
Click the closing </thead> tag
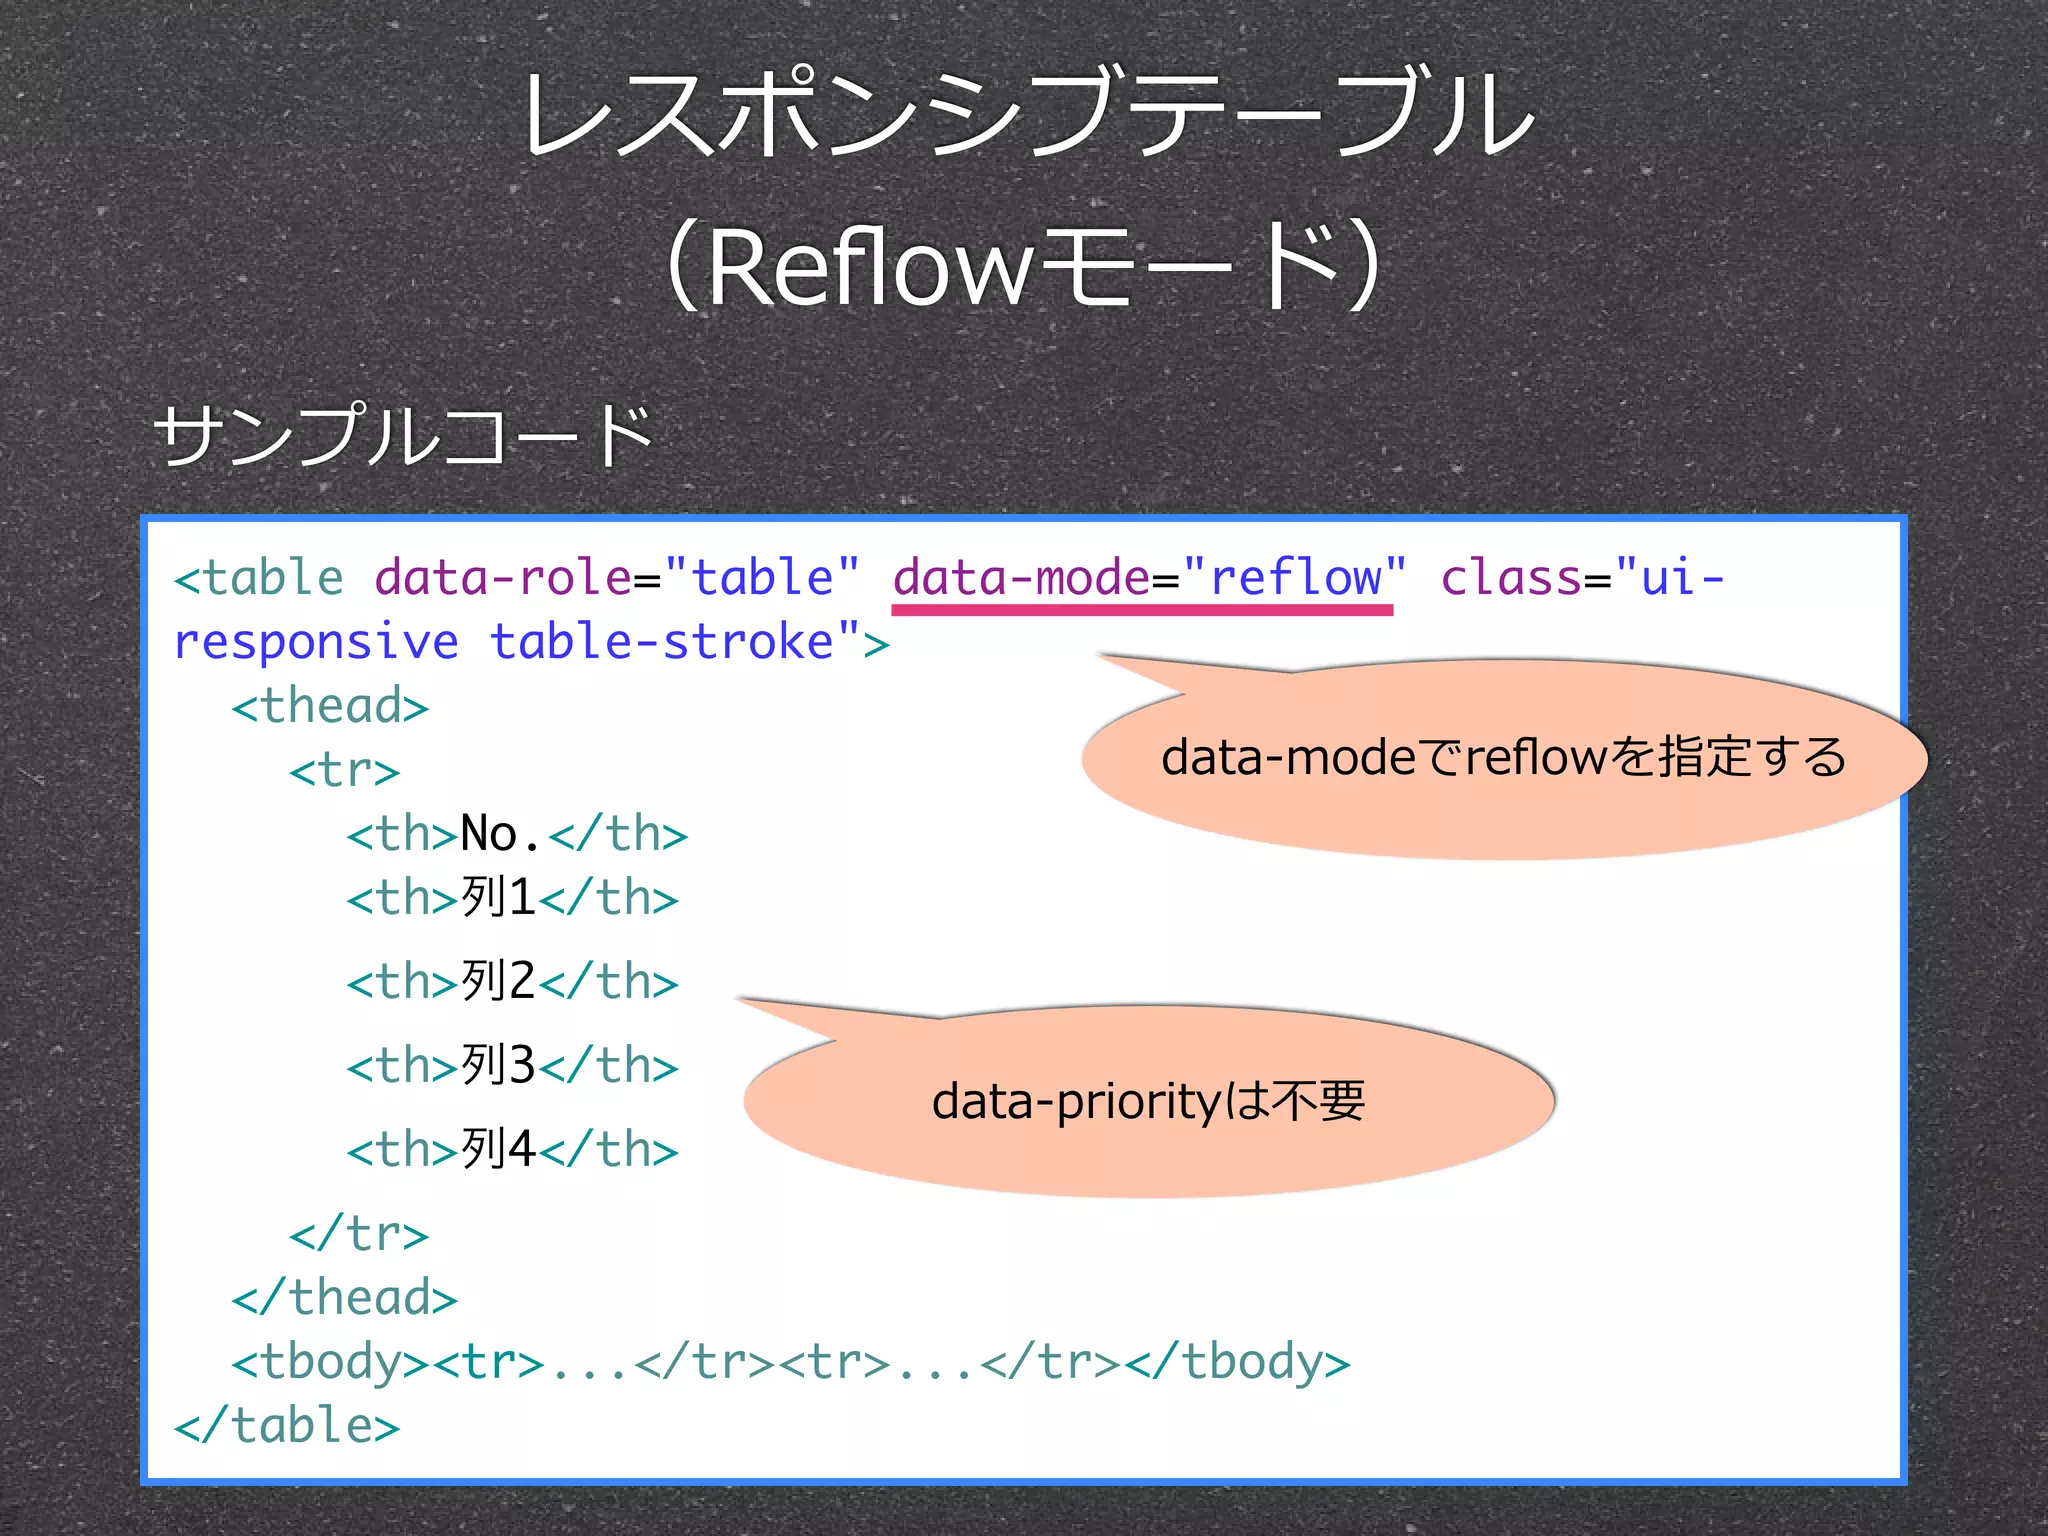[x=344, y=1297]
